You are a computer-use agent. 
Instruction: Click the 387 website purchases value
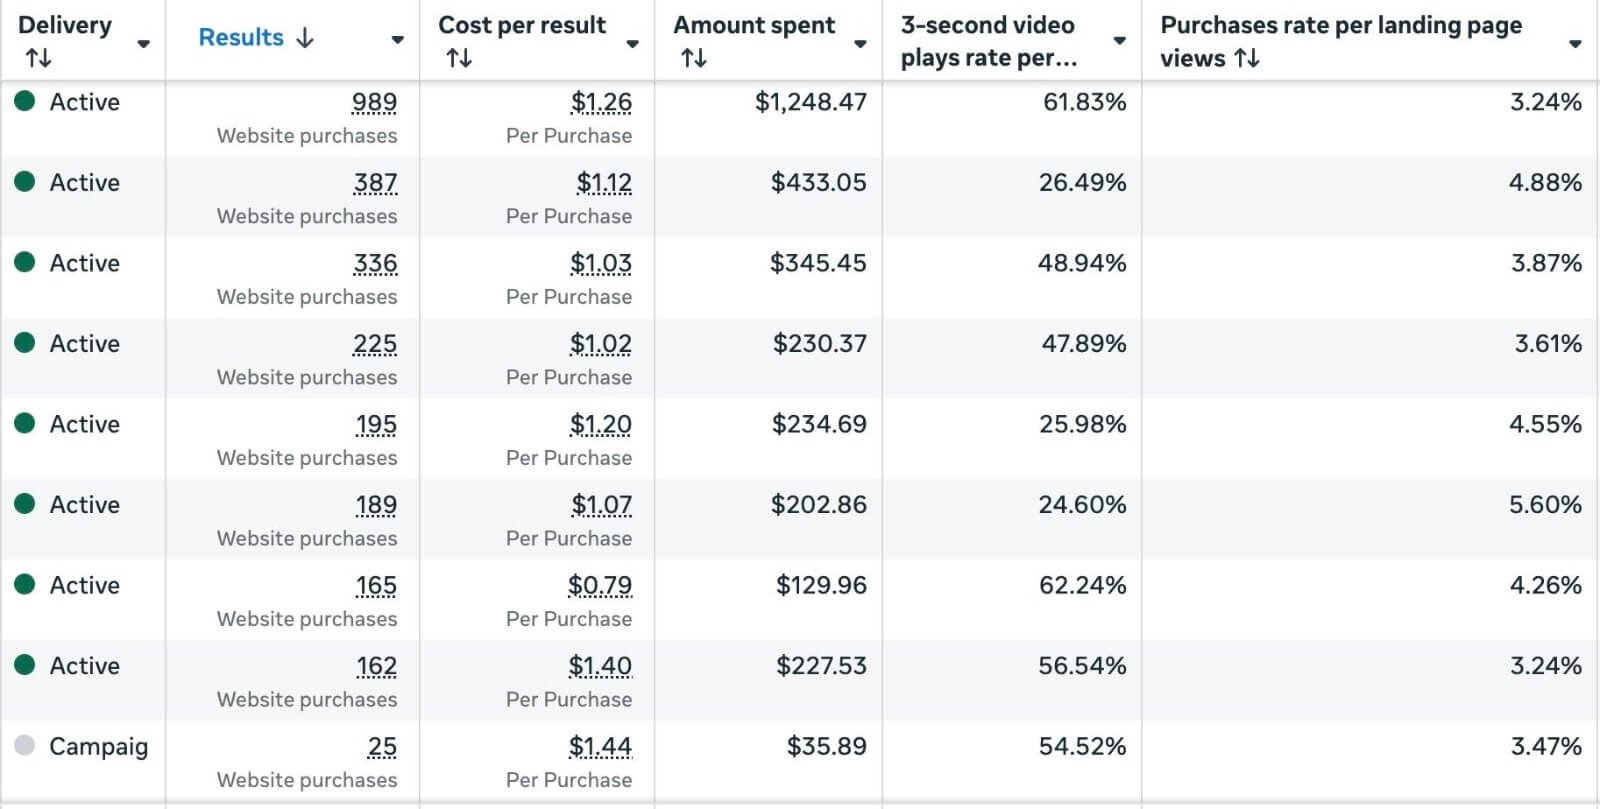[x=375, y=183]
